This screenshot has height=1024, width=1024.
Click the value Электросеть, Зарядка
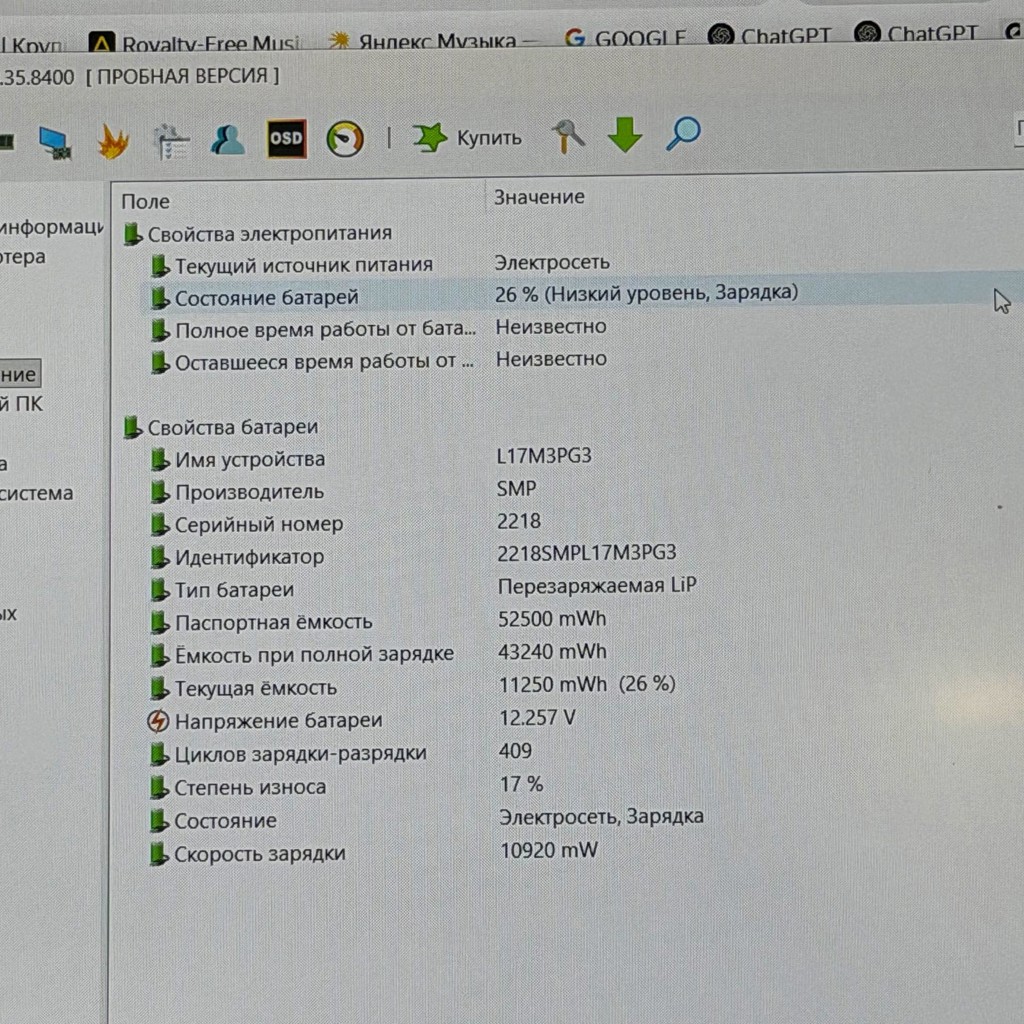(x=601, y=817)
